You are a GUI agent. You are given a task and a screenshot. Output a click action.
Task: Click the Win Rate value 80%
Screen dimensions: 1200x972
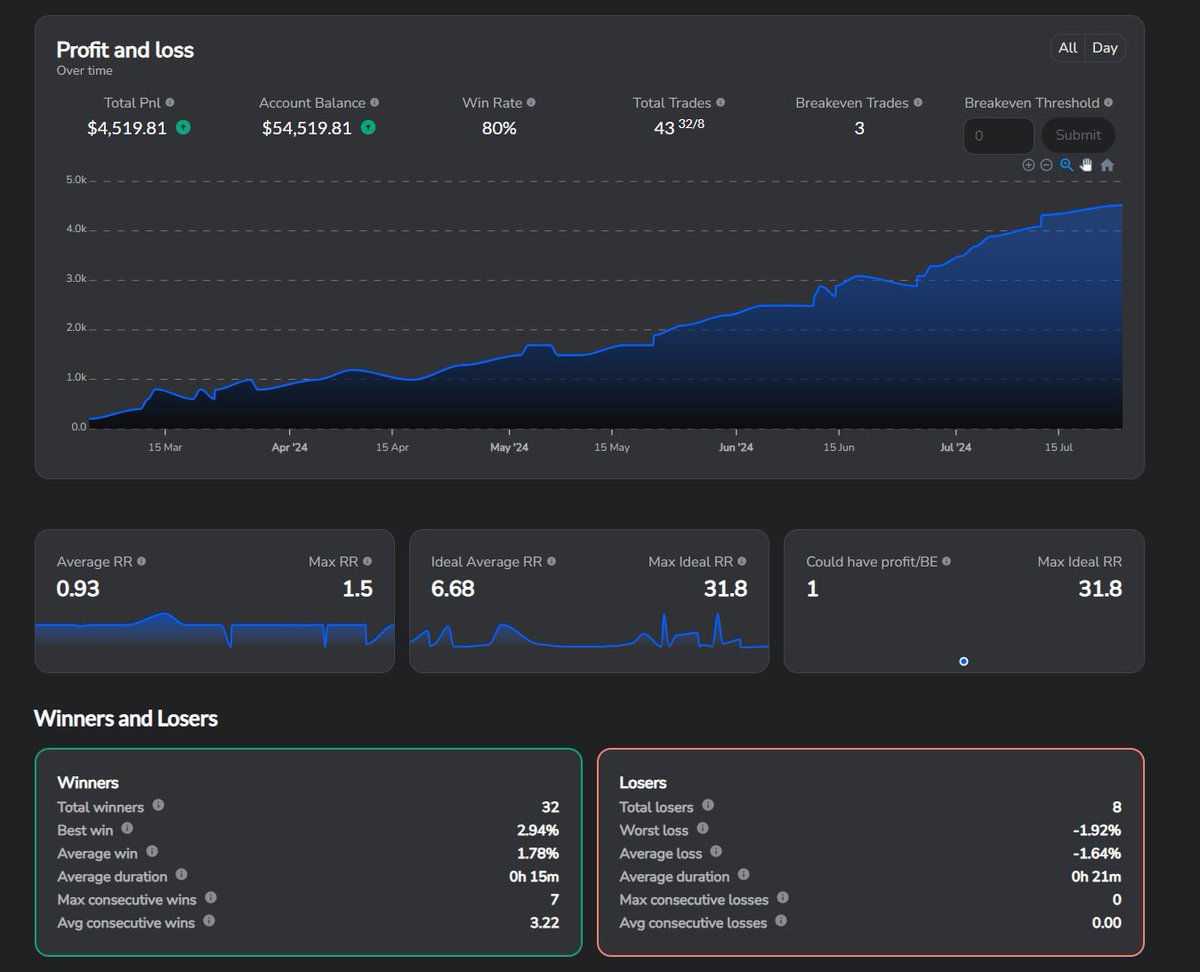coord(499,128)
